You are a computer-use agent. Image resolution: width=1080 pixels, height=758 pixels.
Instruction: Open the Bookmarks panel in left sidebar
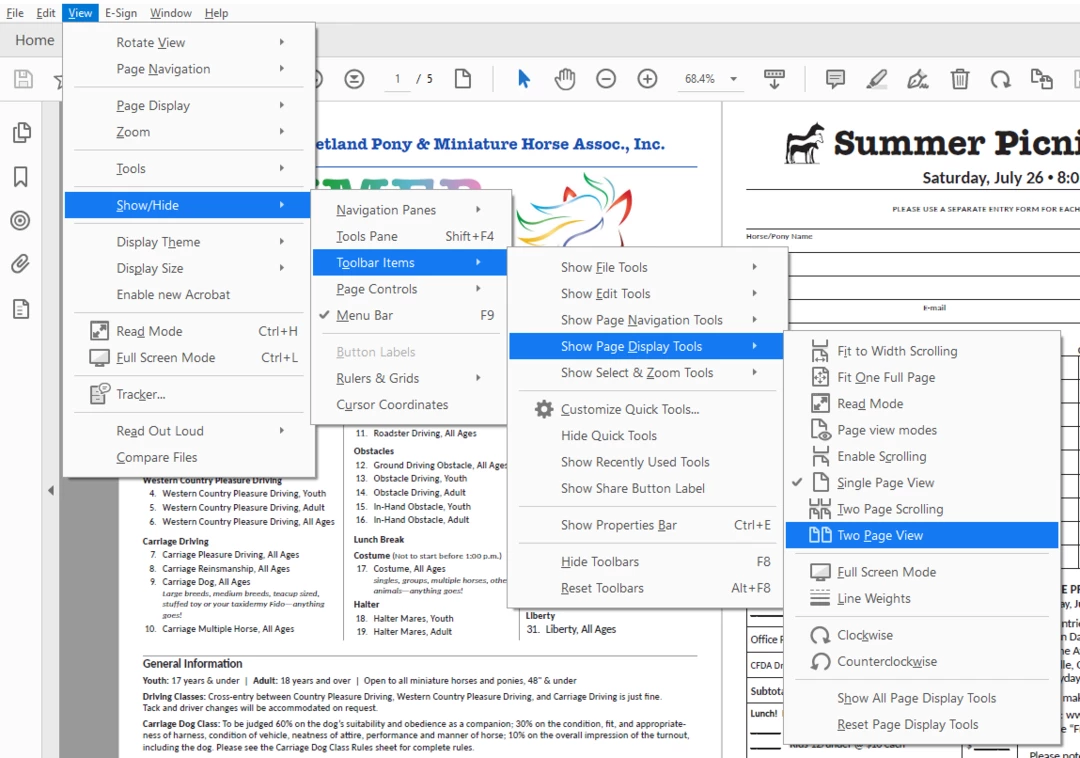click(x=21, y=177)
